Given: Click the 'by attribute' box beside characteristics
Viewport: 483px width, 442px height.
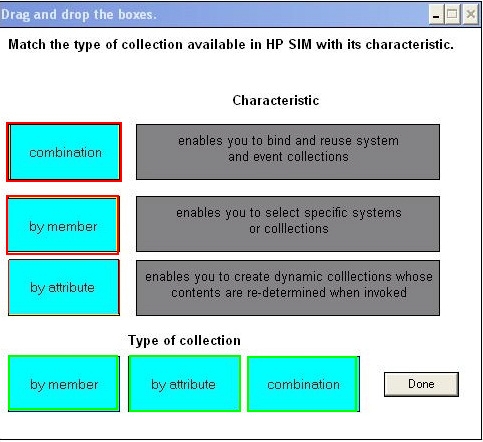Looking at the screenshot, I should pos(64,288).
